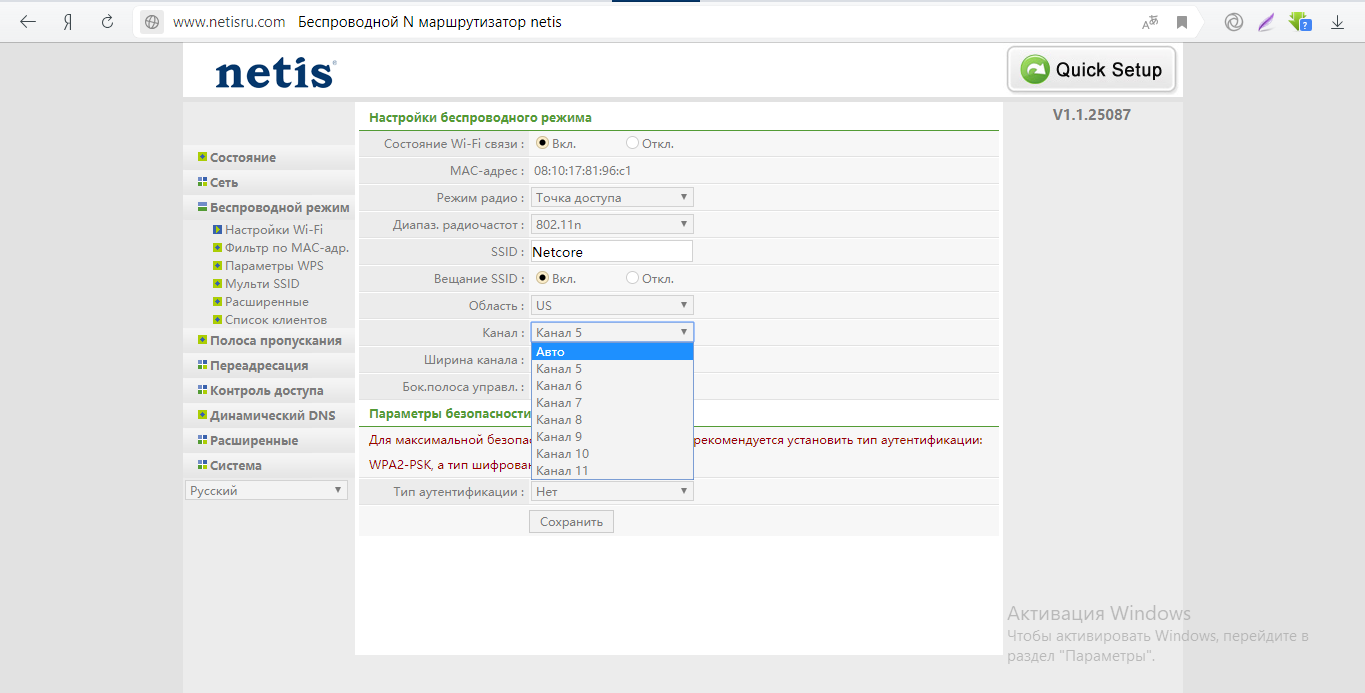
Task: Open the Переадресация section
Action: point(259,366)
